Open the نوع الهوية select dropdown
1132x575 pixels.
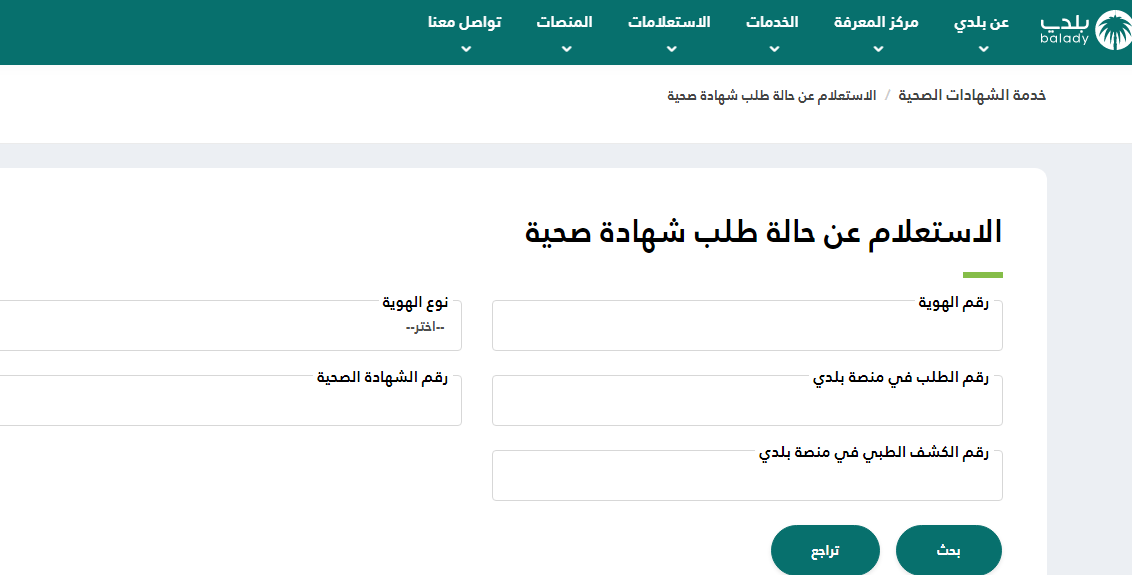230,328
